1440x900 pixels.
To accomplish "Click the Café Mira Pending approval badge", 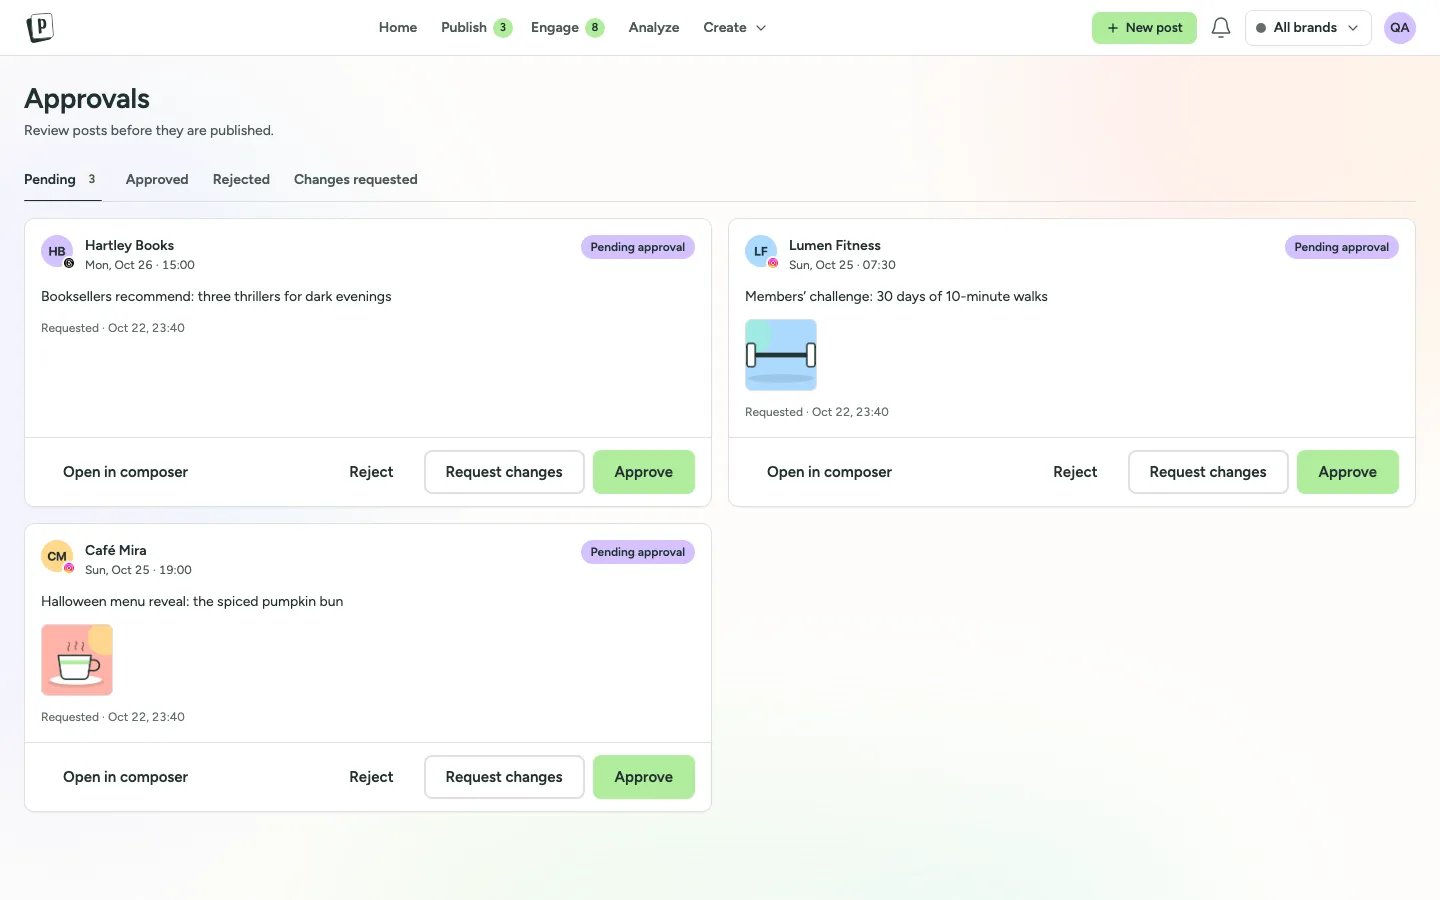I will pos(638,552).
